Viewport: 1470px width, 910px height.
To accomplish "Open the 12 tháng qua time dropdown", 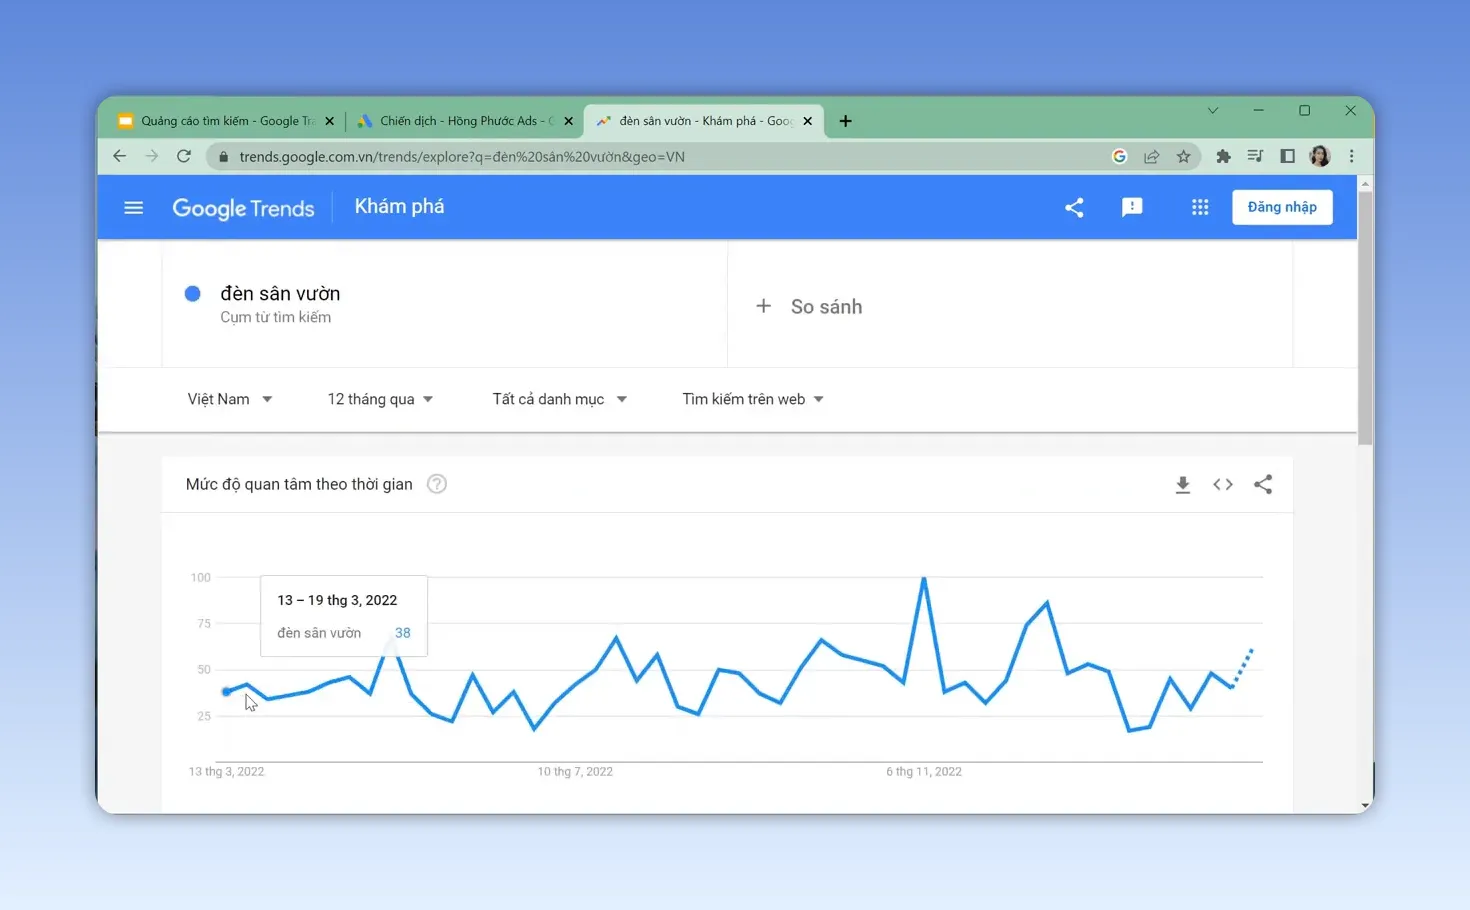I will point(380,399).
